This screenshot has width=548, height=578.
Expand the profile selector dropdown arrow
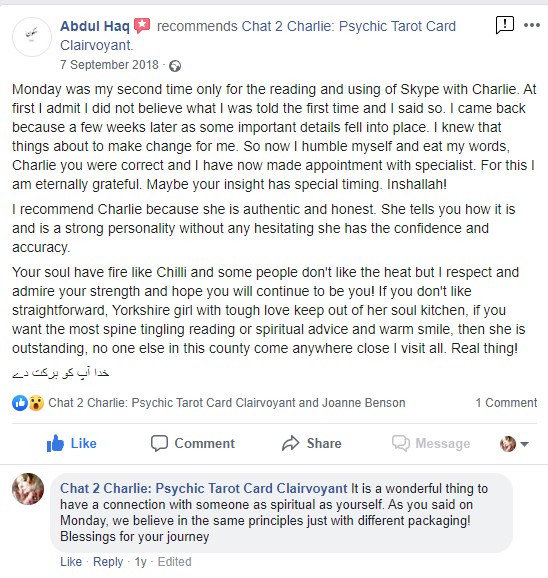pos(524,444)
